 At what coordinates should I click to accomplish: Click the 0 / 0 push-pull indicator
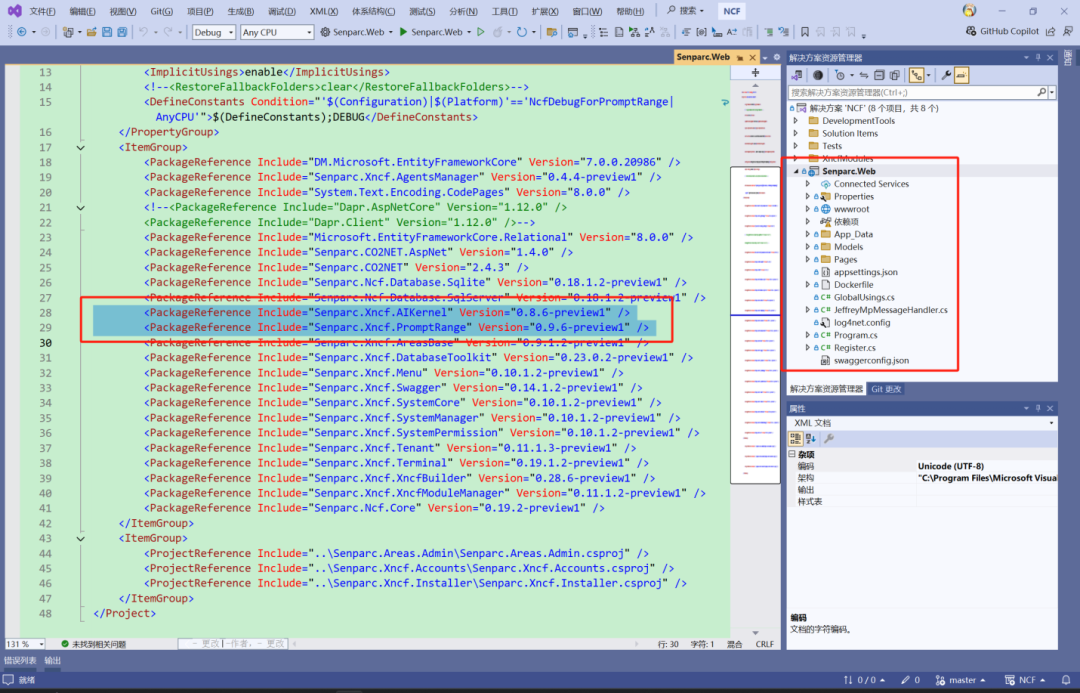(864, 681)
